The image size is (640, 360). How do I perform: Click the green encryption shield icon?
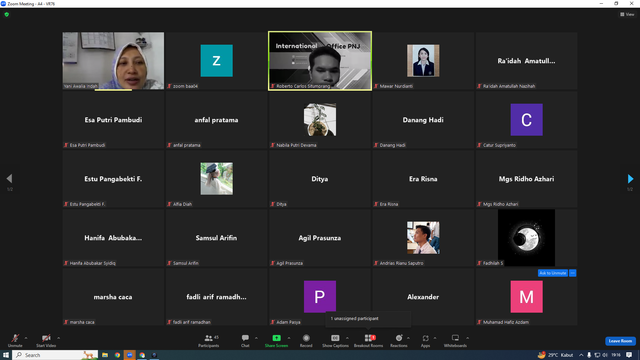click(7, 14)
